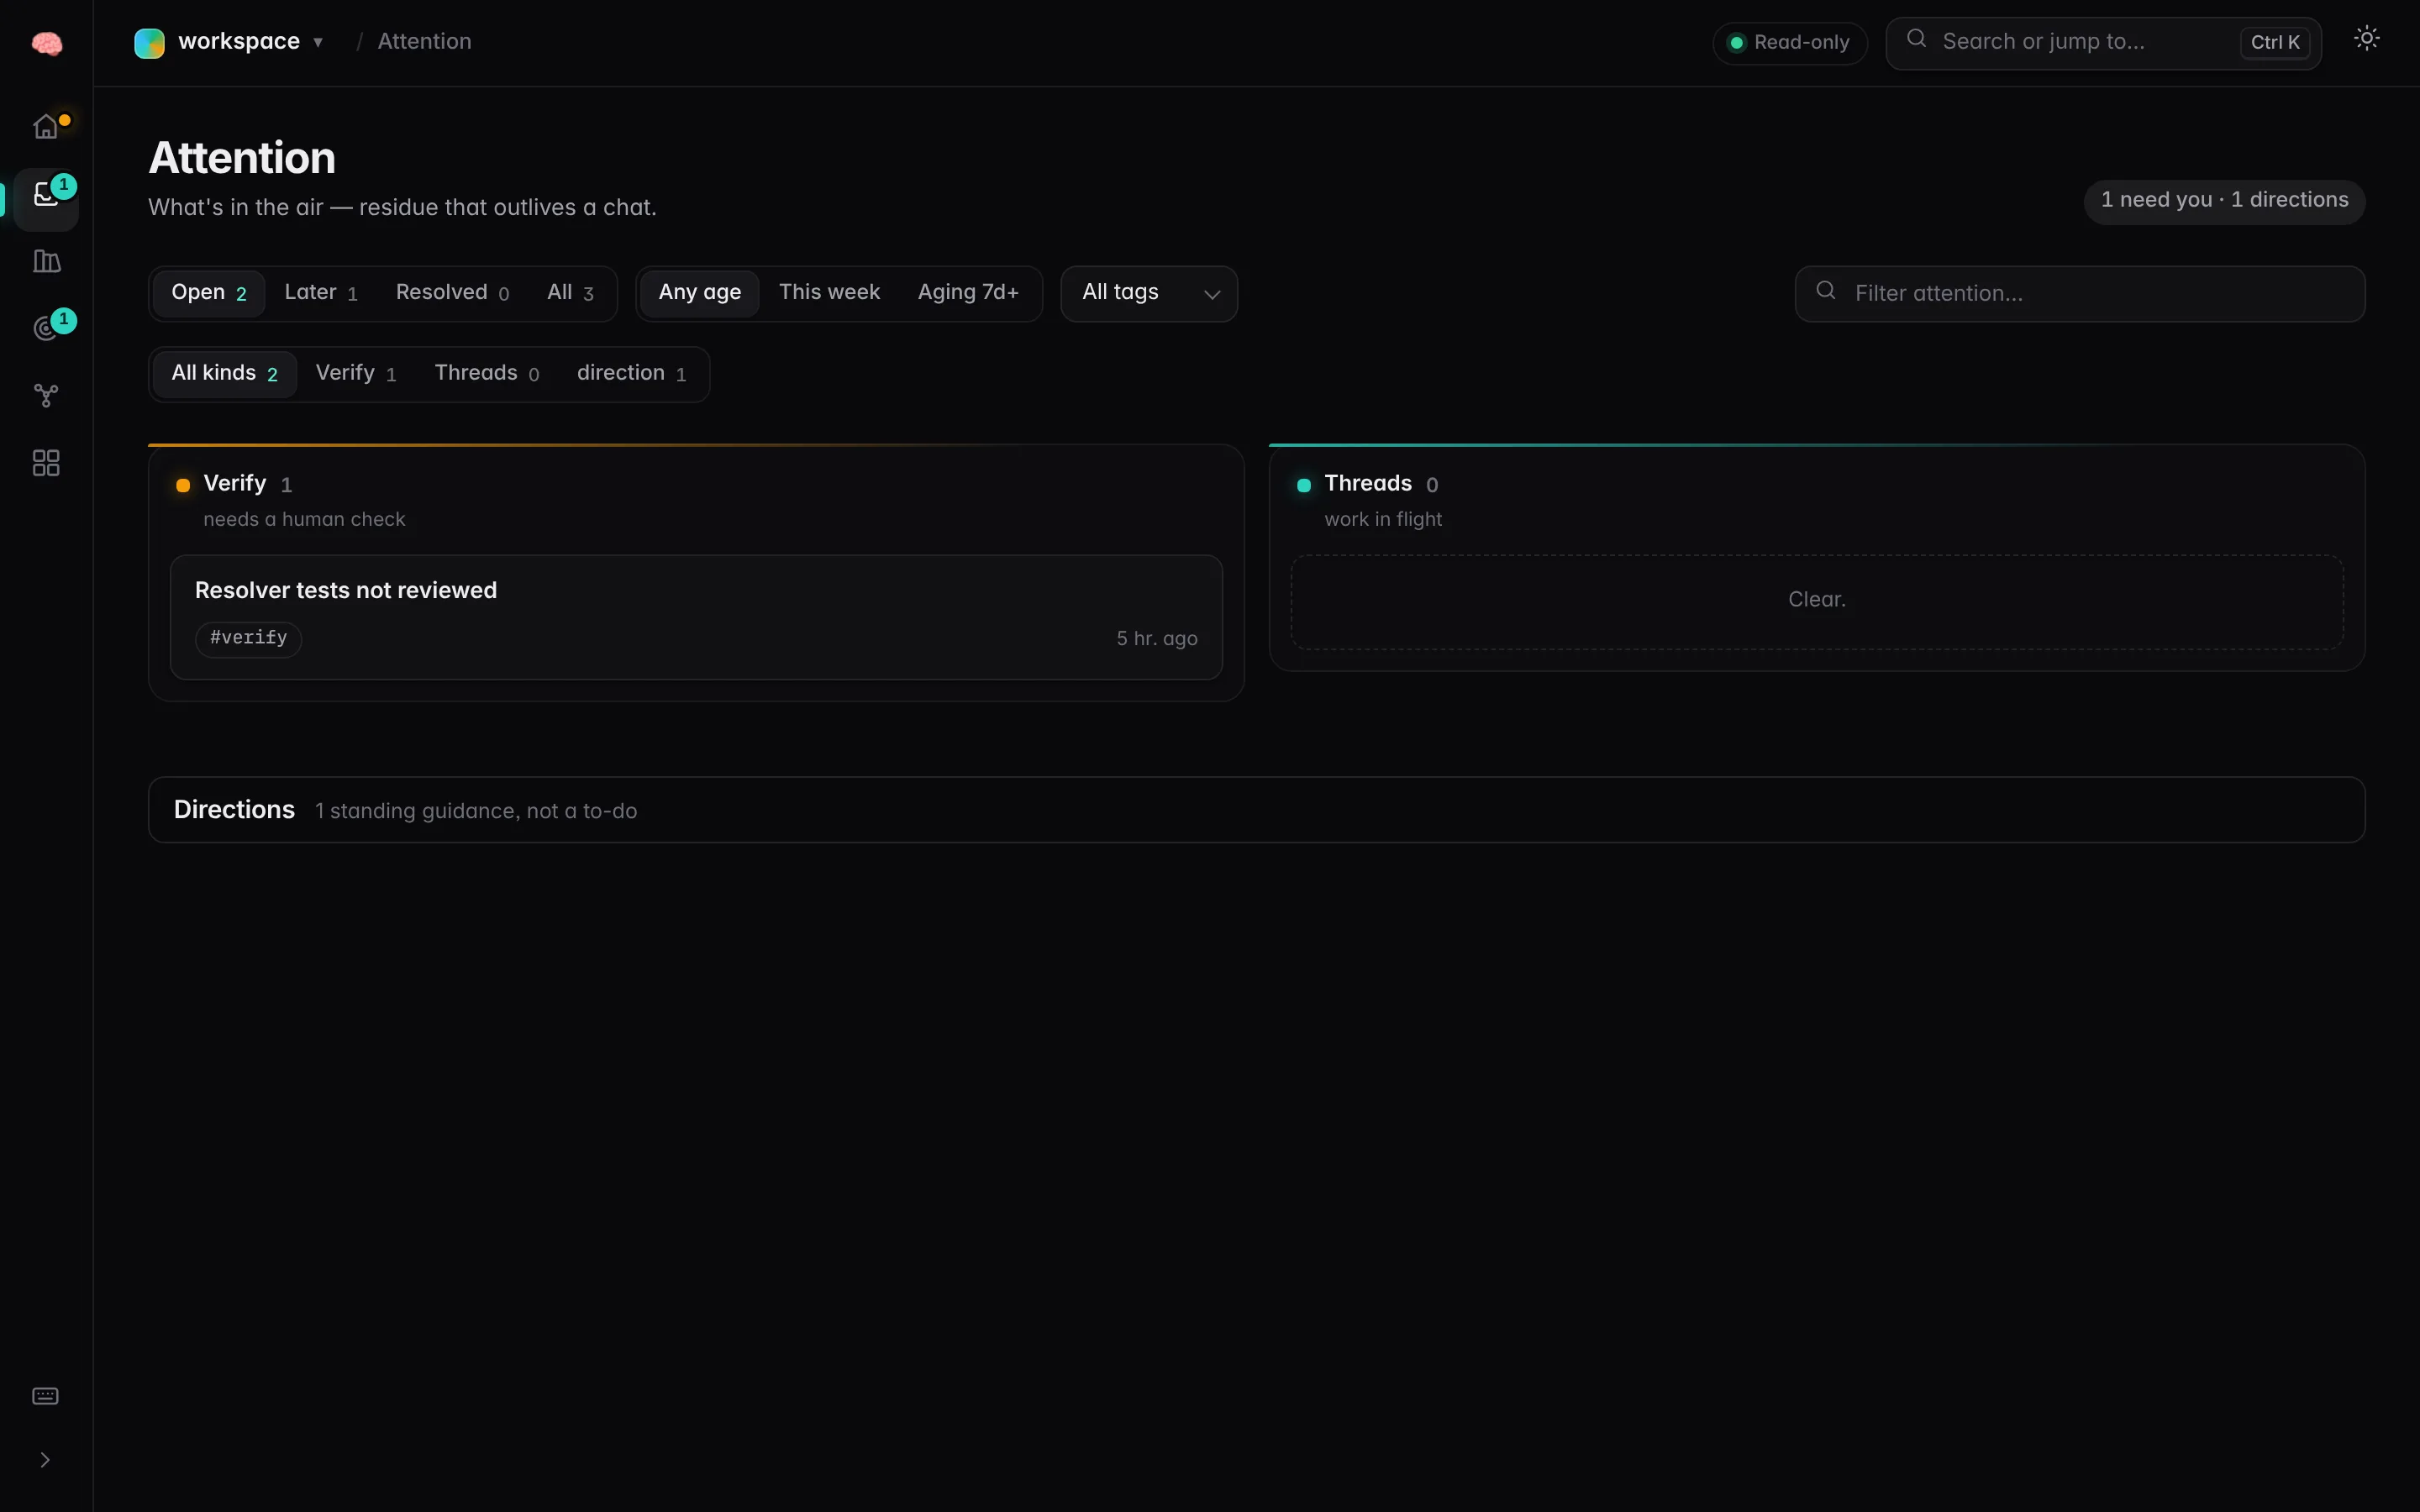Open the All tags dropdown
2420x1512 pixels.
(x=1149, y=294)
